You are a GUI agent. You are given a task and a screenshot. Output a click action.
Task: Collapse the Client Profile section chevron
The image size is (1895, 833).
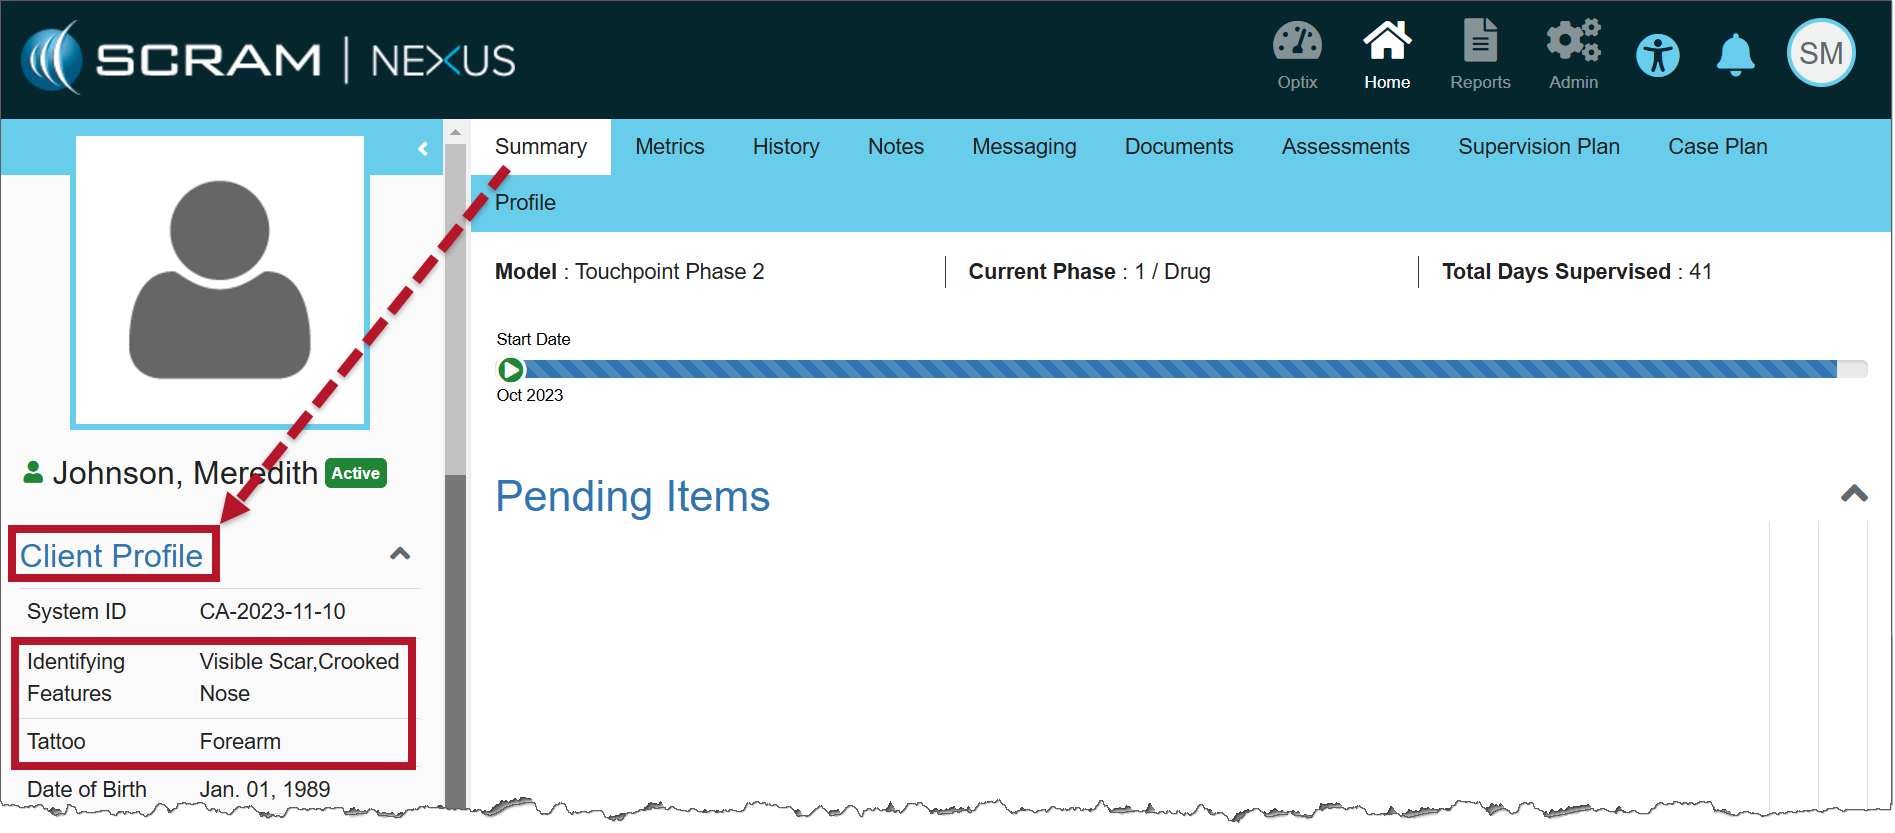point(400,554)
